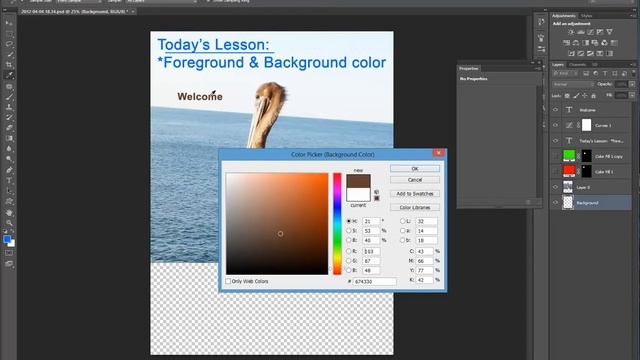Select the Clone Stamp tool
640x360 pixels.
point(9,107)
